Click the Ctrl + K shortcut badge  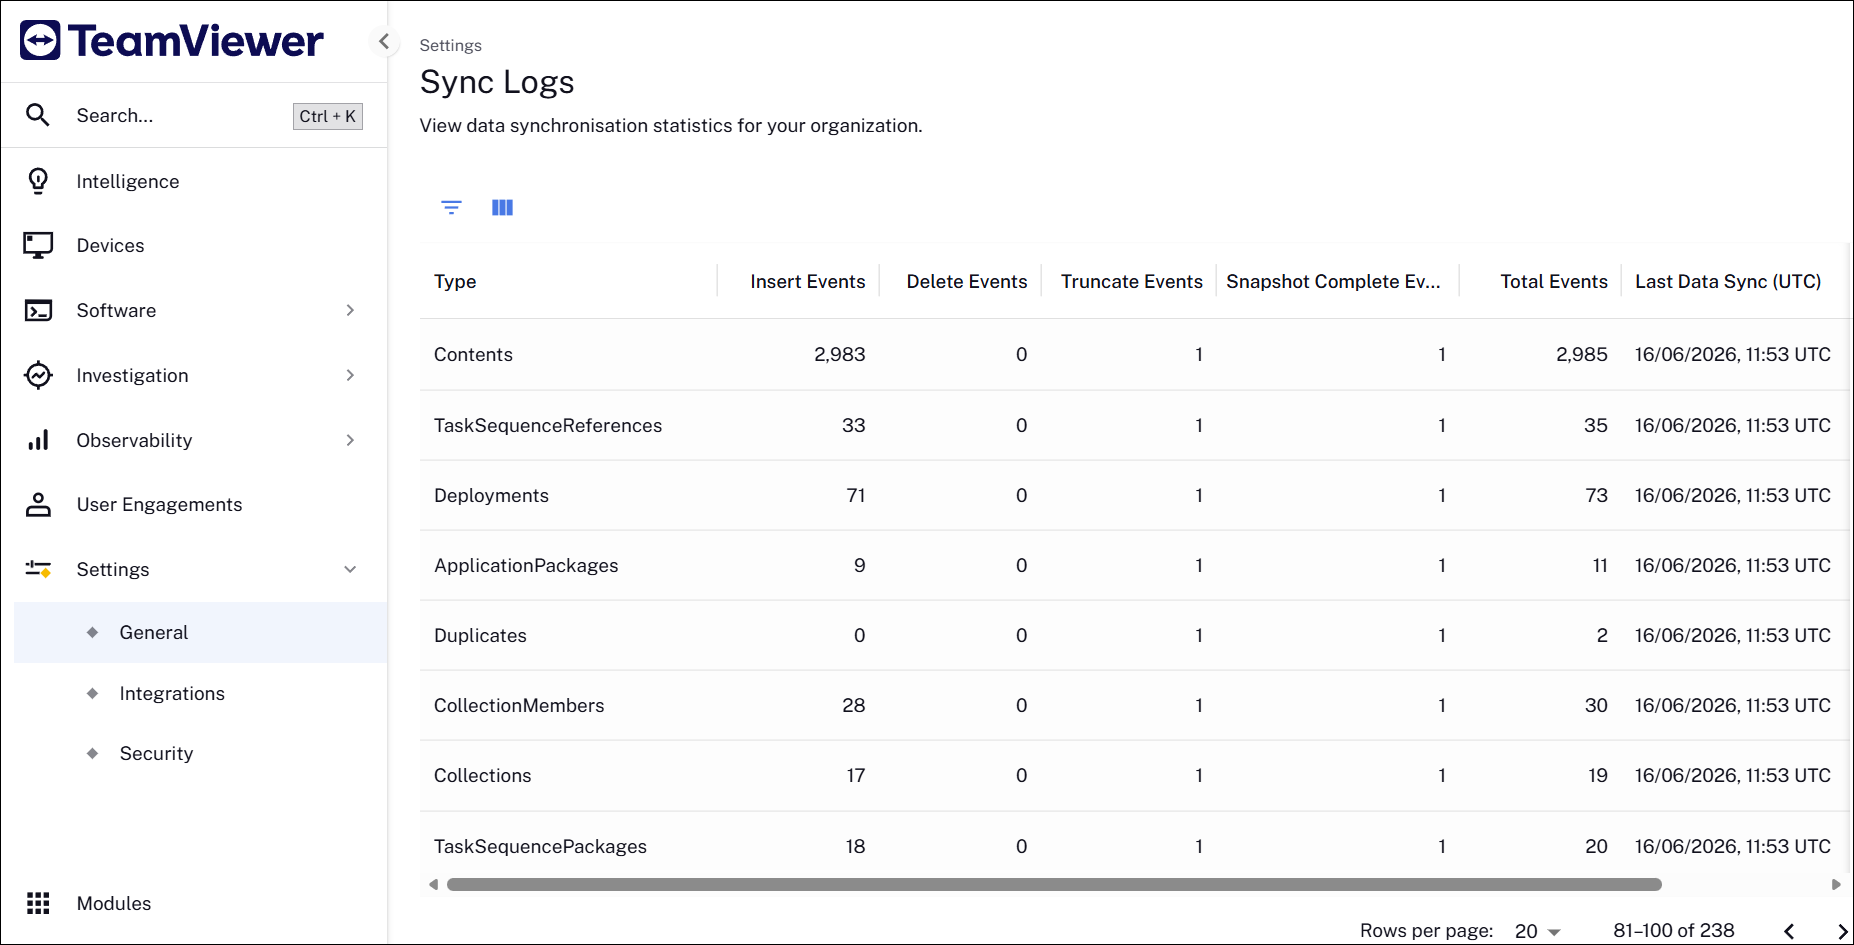tap(327, 116)
